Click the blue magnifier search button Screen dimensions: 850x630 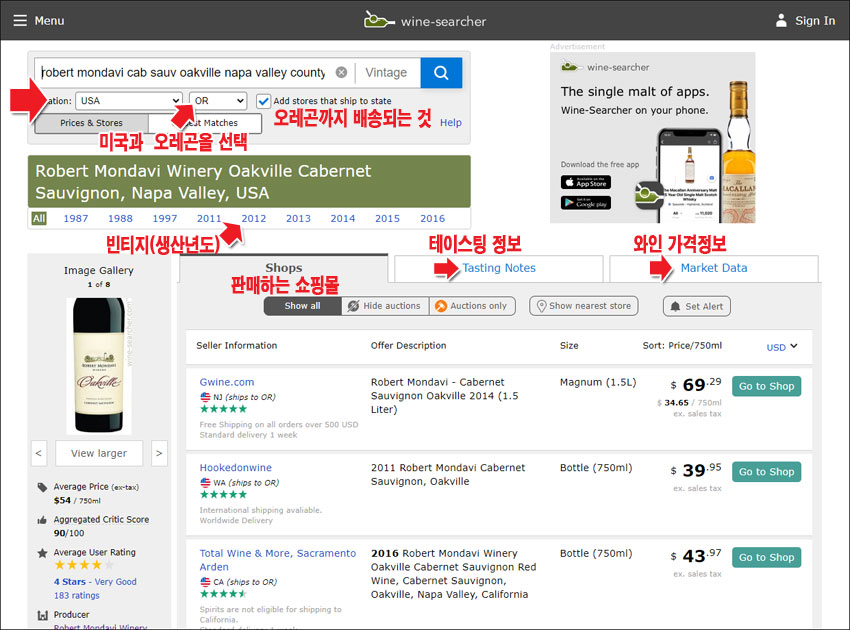click(x=441, y=73)
